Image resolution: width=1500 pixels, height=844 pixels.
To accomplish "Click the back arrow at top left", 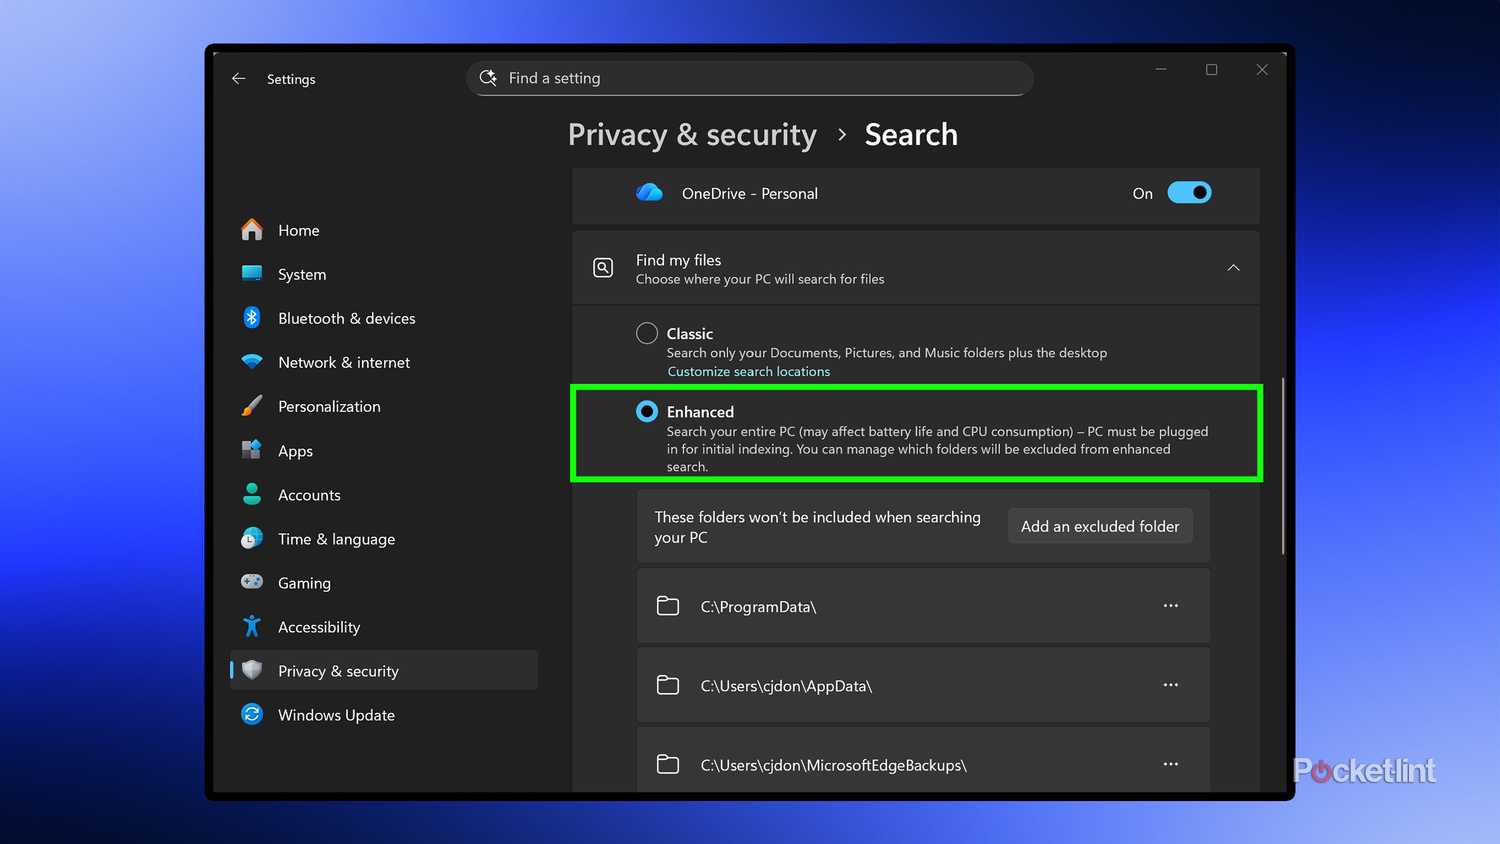I will (238, 78).
